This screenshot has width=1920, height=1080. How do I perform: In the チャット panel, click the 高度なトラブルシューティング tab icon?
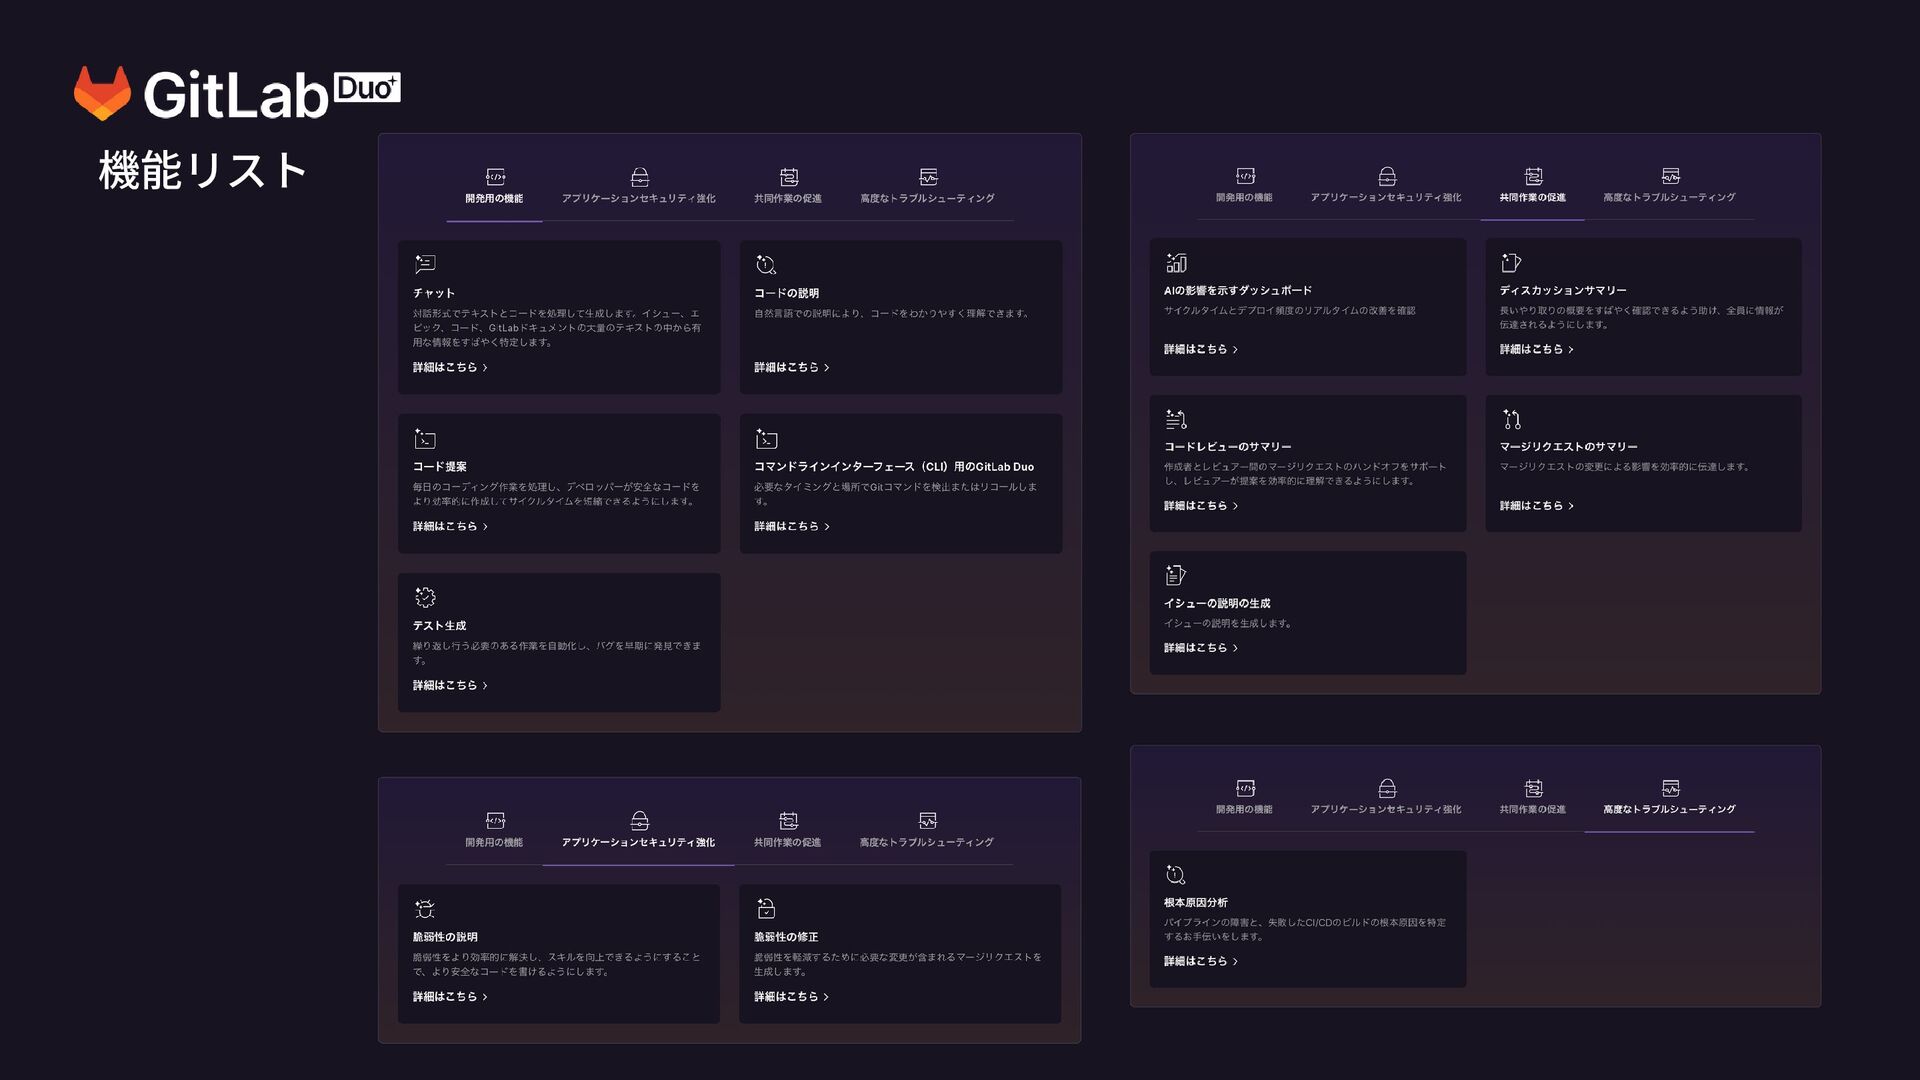coord(928,177)
